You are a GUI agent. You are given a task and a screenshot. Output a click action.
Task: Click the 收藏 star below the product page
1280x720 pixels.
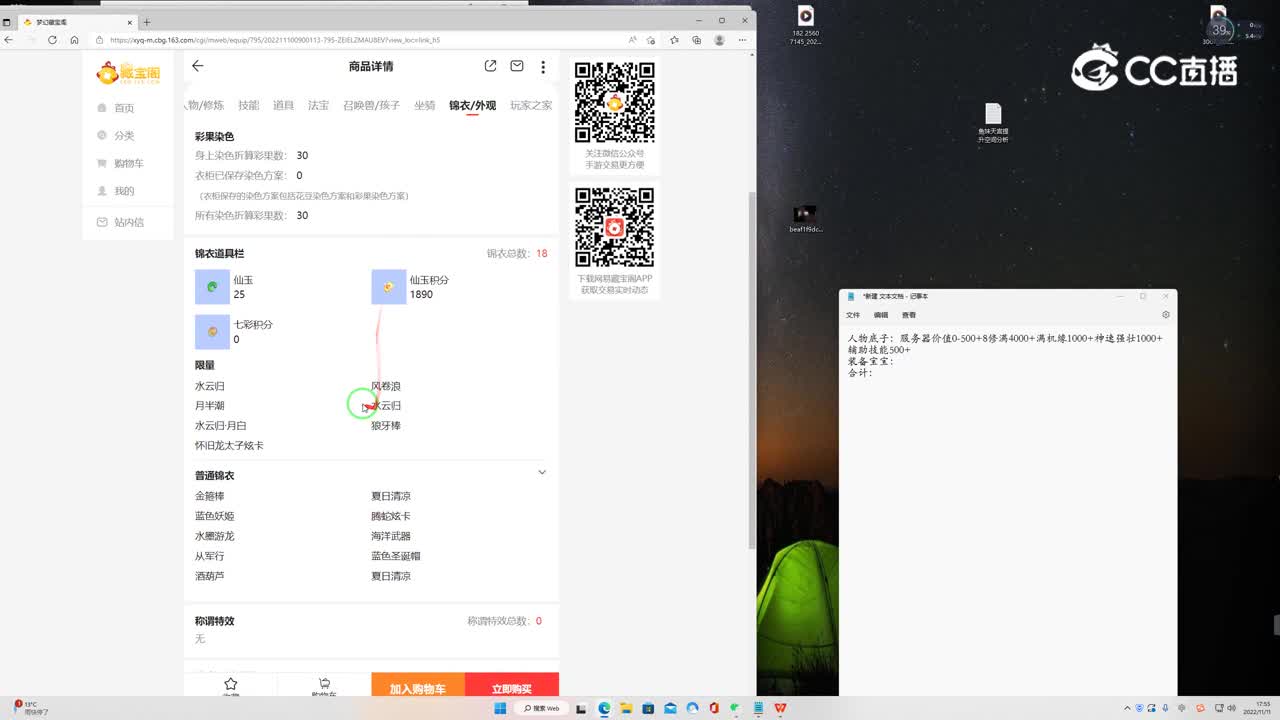(231, 684)
